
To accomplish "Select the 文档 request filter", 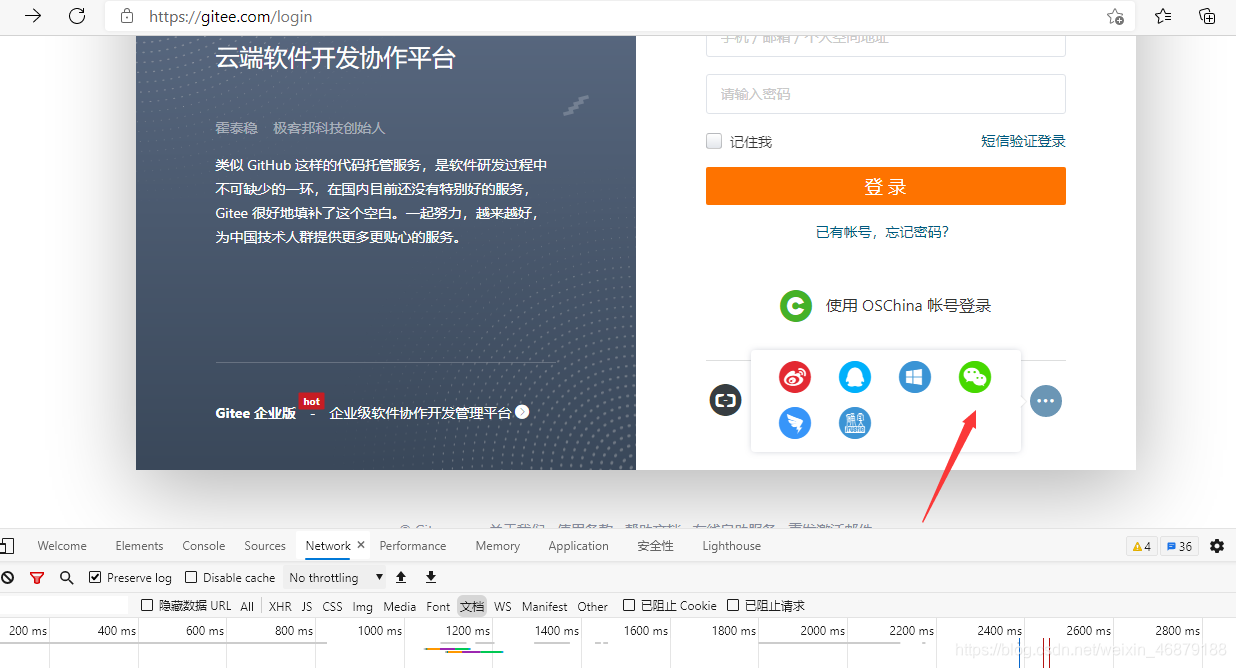I will (x=472, y=606).
